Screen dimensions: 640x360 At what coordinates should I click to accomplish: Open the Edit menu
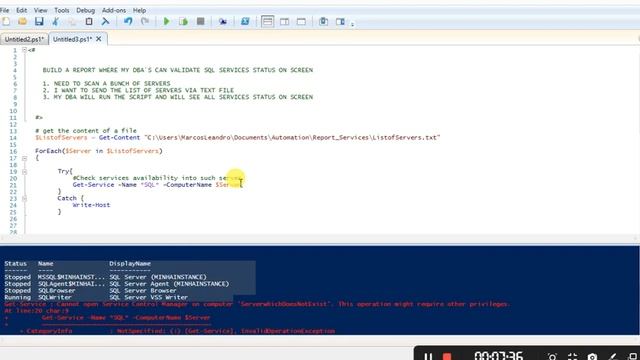(x=22, y=10)
